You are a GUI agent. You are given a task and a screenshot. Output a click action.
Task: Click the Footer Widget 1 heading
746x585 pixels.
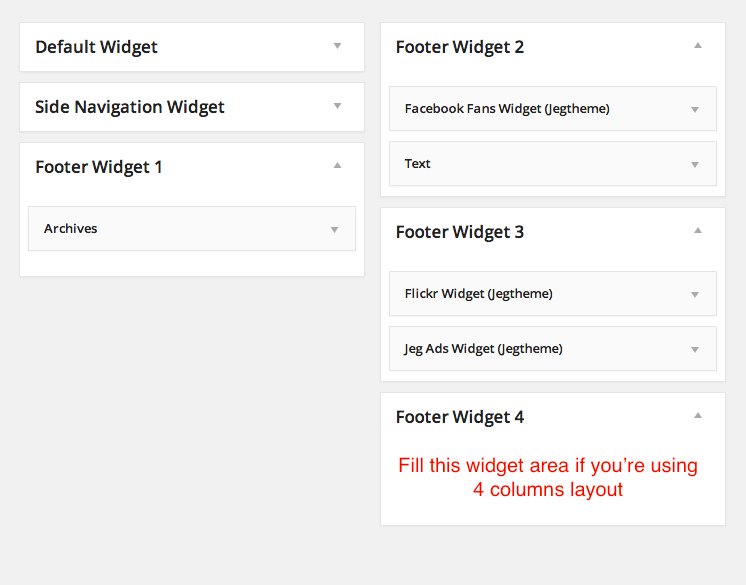coord(99,167)
